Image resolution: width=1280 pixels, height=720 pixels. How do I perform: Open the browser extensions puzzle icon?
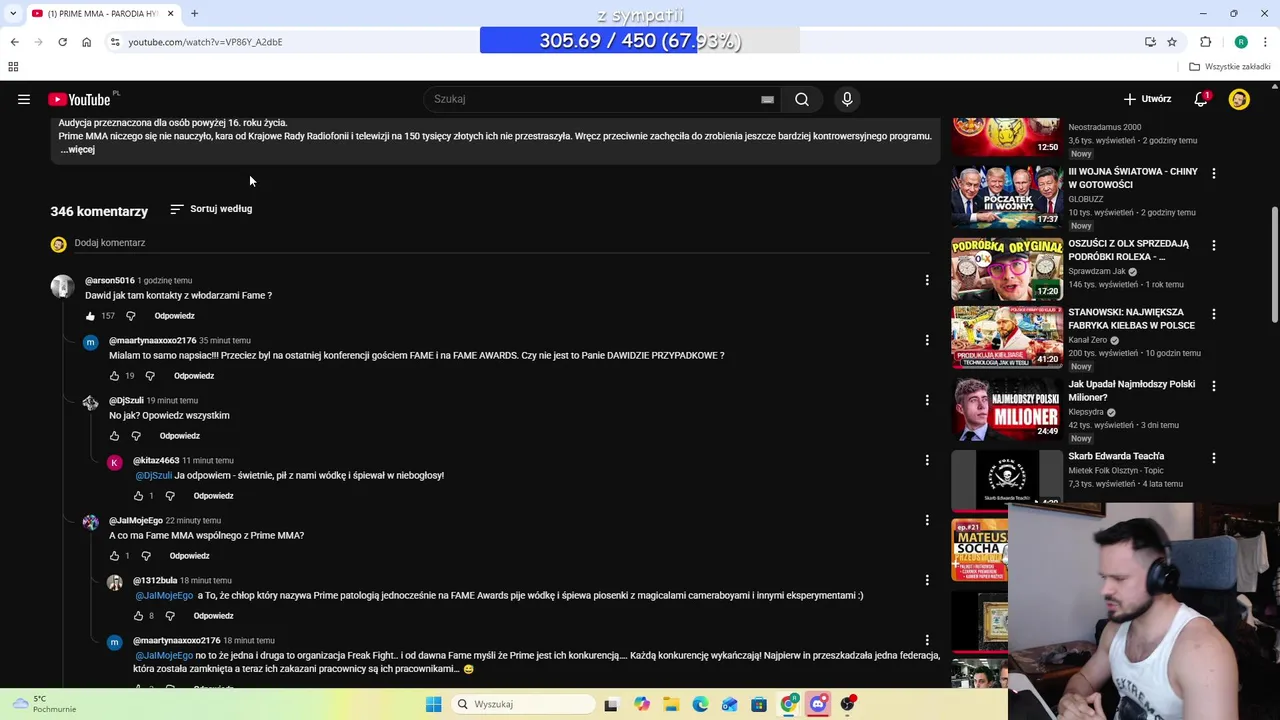1205,42
